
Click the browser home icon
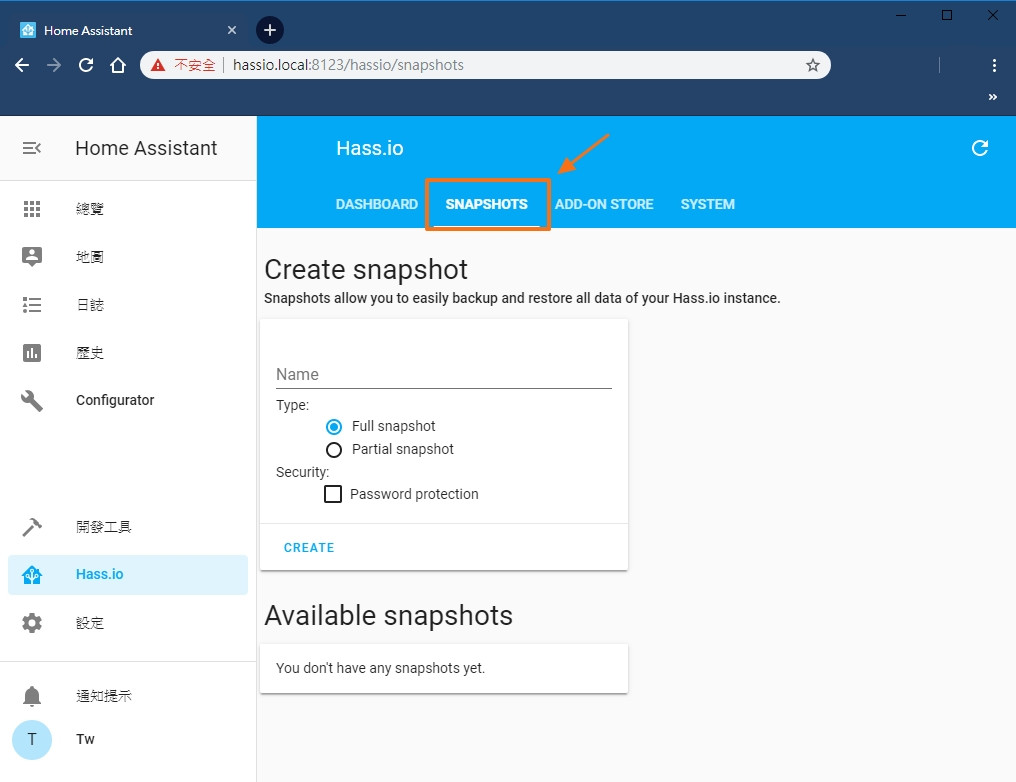pyautogui.click(x=118, y=65)
